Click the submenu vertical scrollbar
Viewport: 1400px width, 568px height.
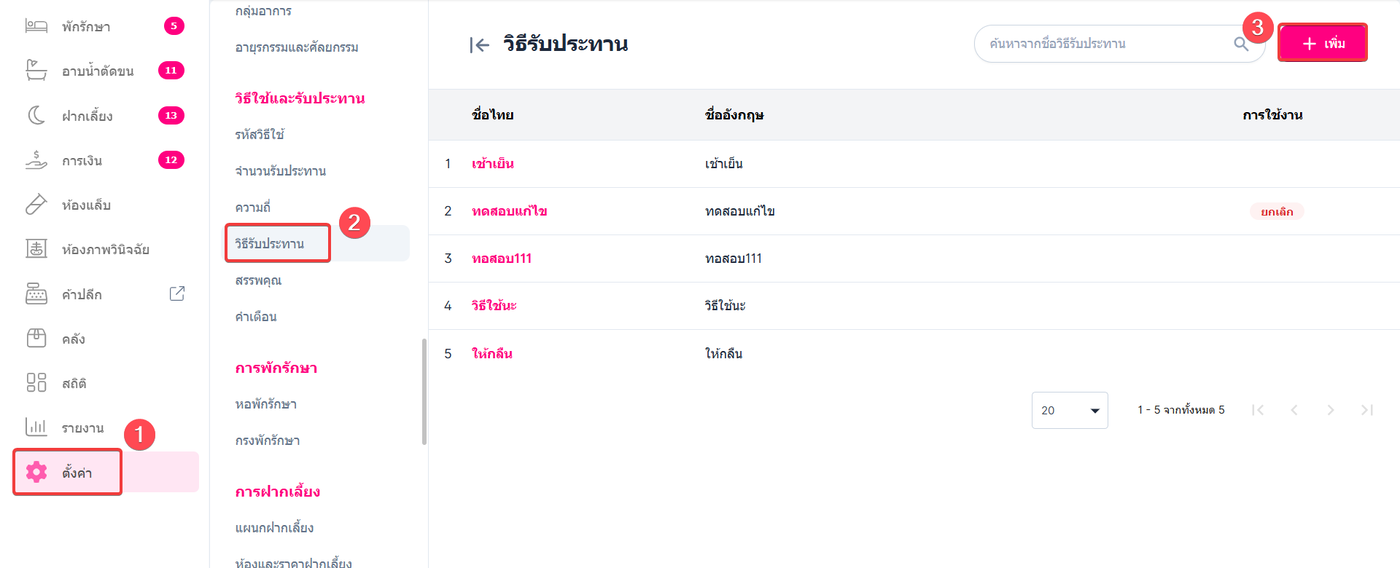point(424,390)
